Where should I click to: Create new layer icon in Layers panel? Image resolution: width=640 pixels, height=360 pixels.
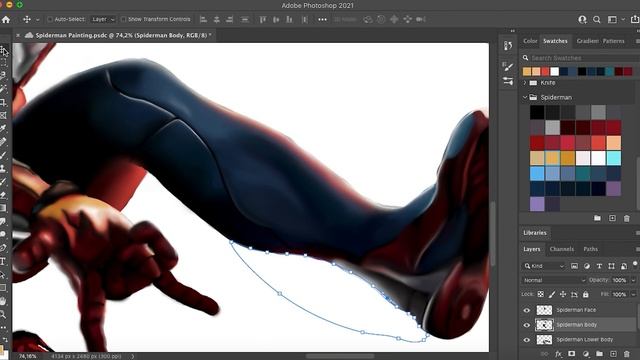click(x=613, y=354)
